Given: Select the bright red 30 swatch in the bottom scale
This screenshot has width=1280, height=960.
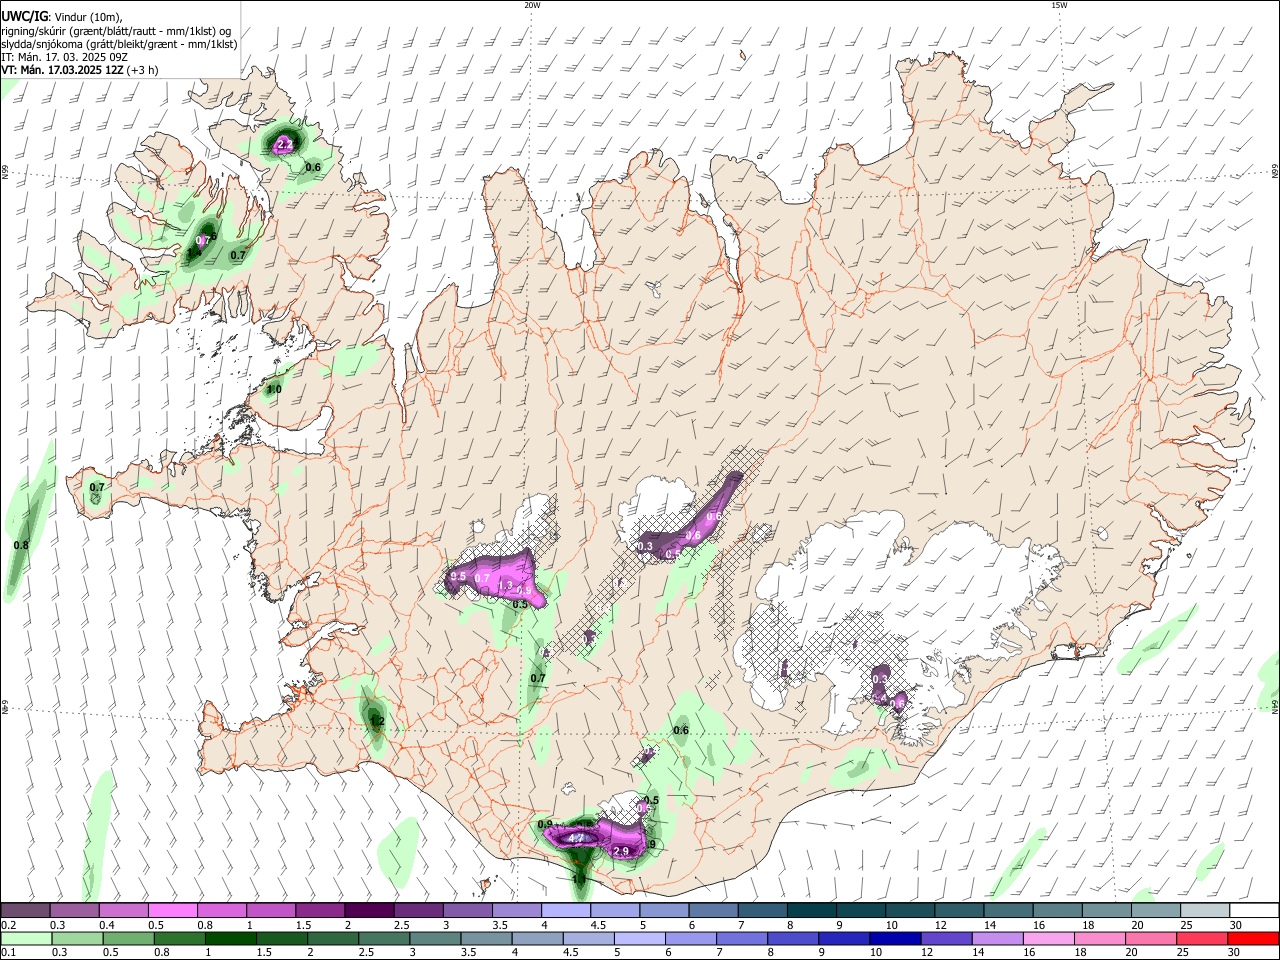Looking at the screenshot, I should pos(1253,938).
